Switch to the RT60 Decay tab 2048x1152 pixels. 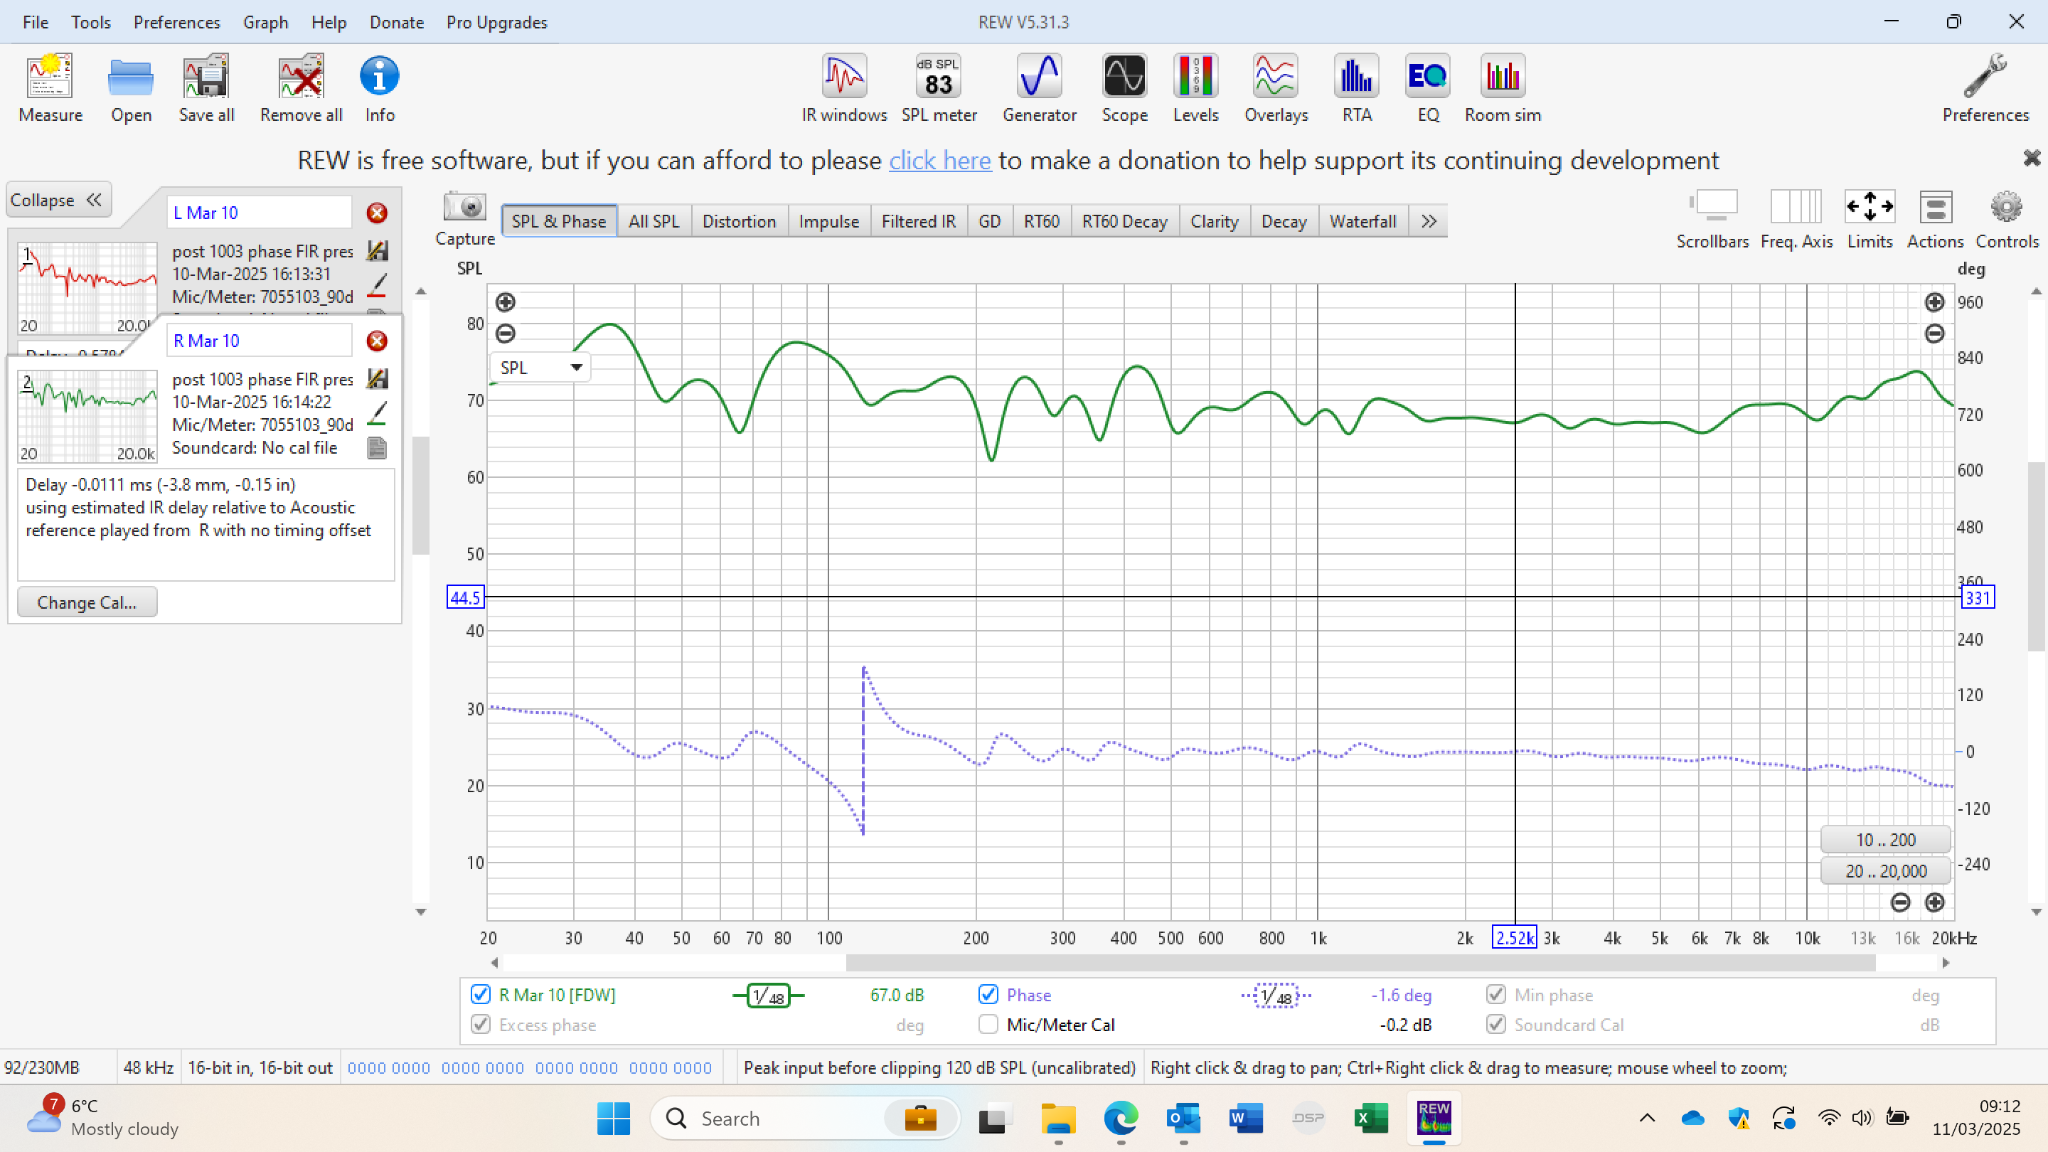coord(1124,221)
